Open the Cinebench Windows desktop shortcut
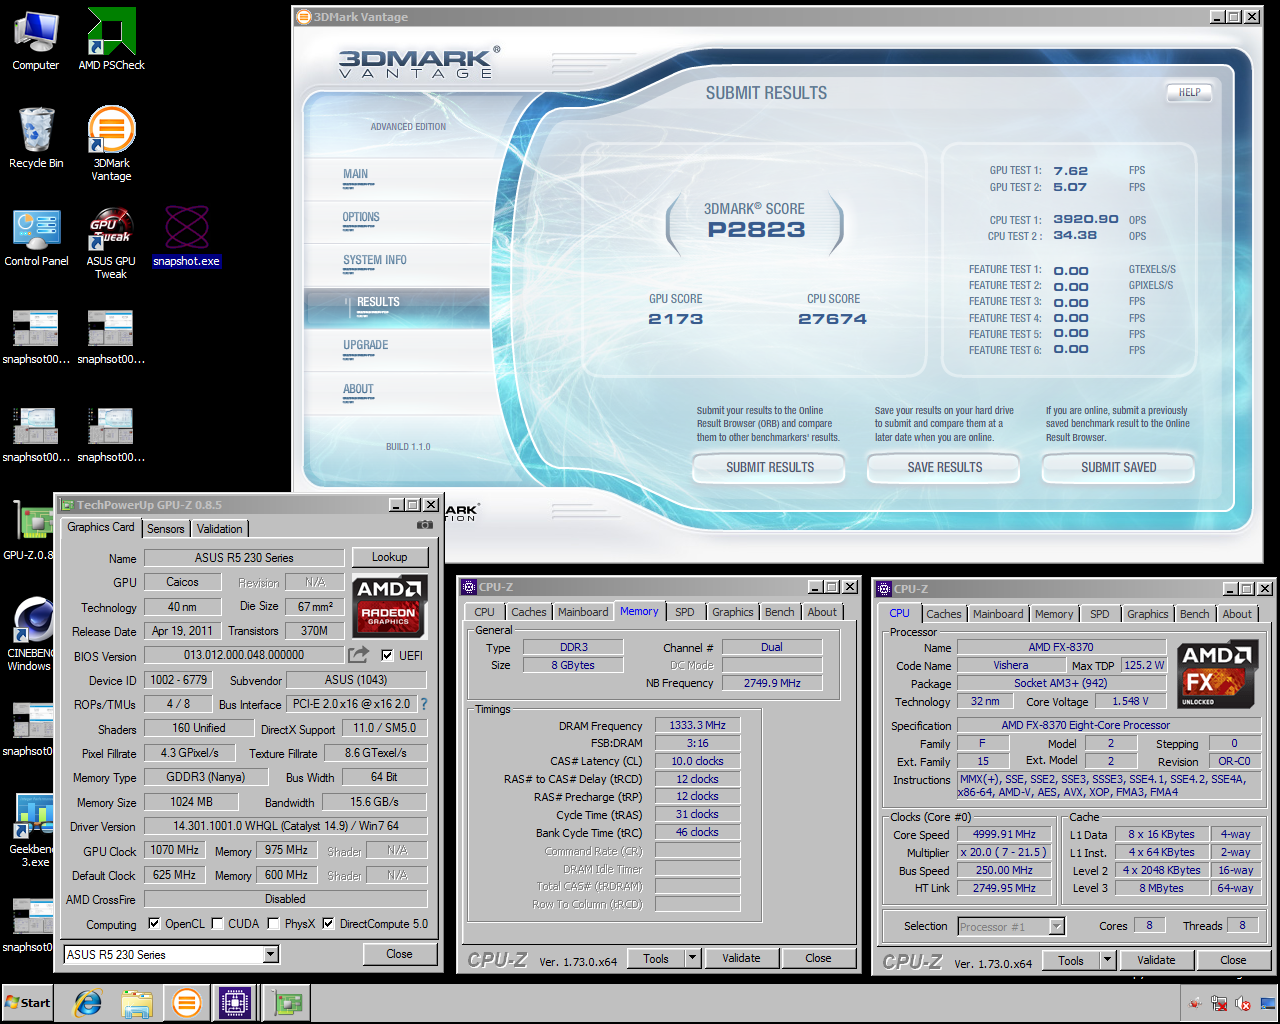Image resolution: width=1280 pixels, height=1024 pixels. click(x=32, y=634)
